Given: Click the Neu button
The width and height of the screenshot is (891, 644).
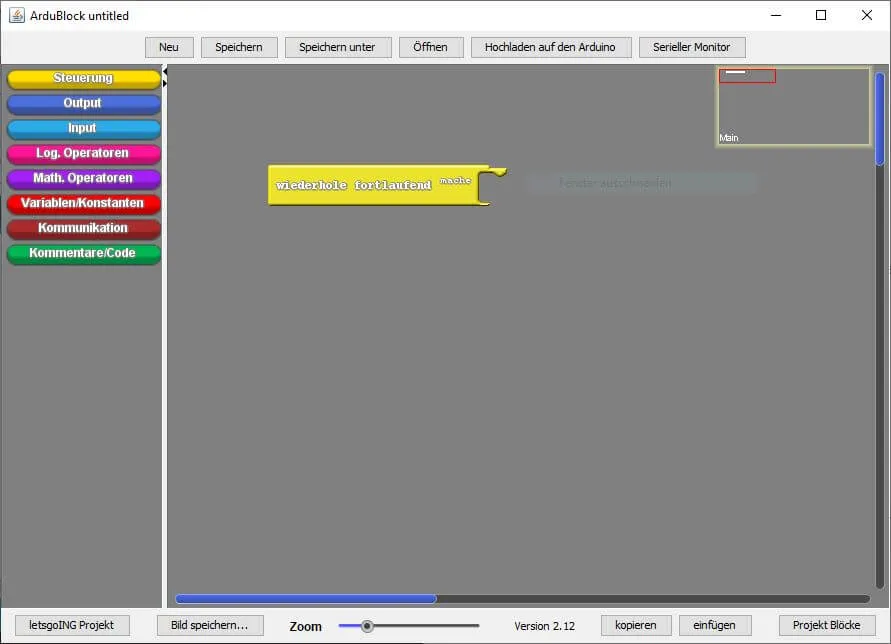Looking at the screenshot, I should pos(169,47).
